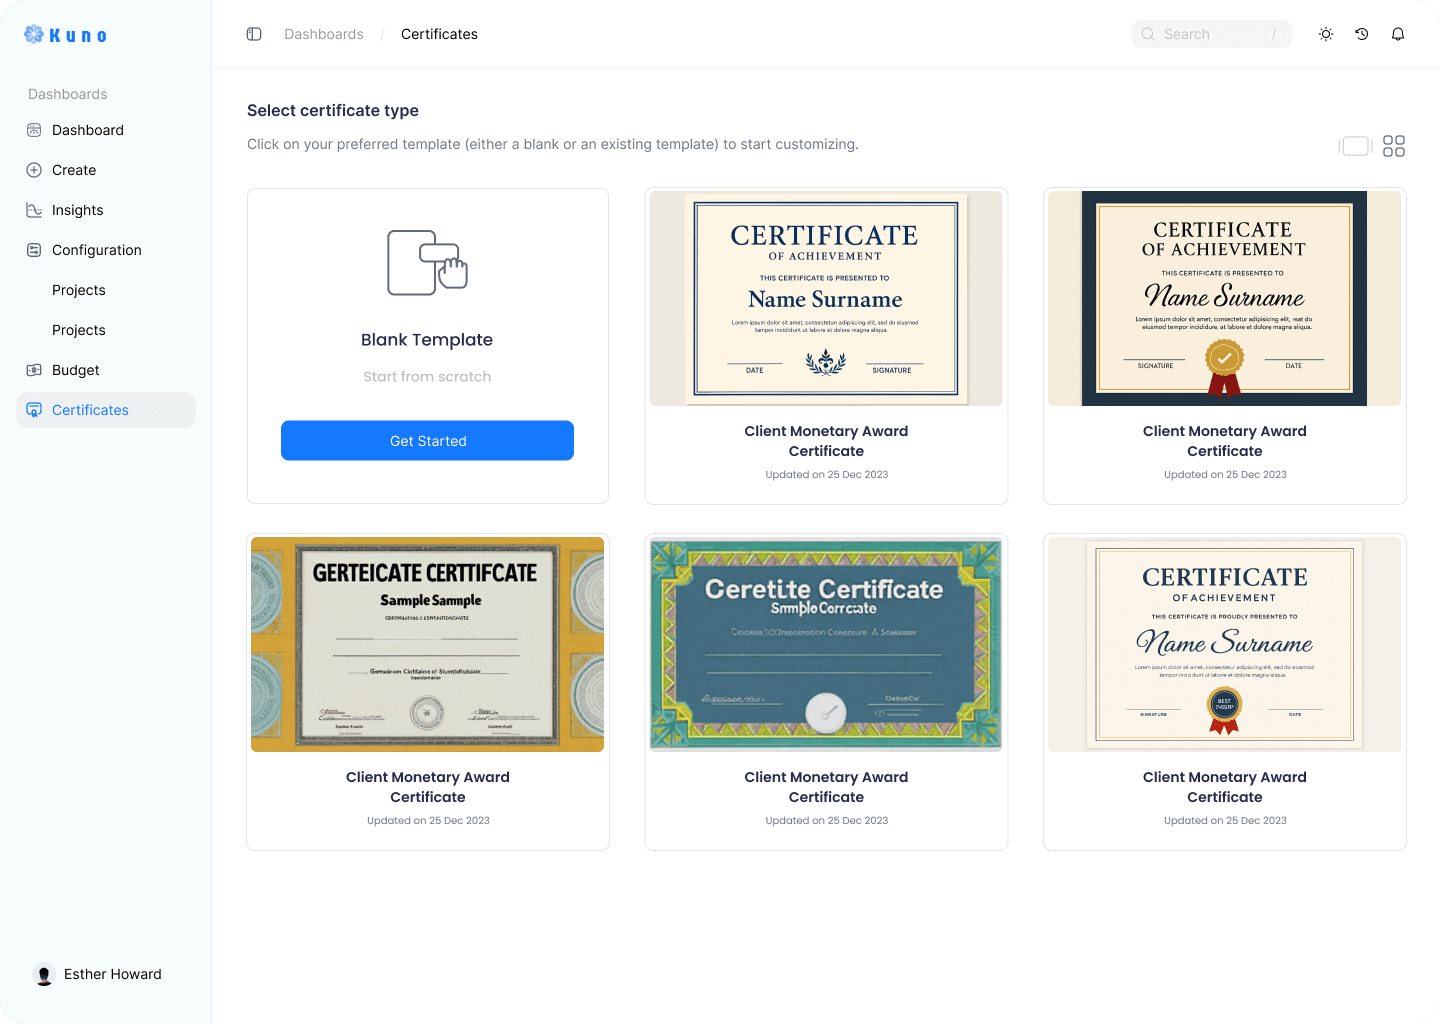Select the cream certificate with Best Award ribbon
This screenshot has width=1440, height=1024.
click(x=1224, y=644)
